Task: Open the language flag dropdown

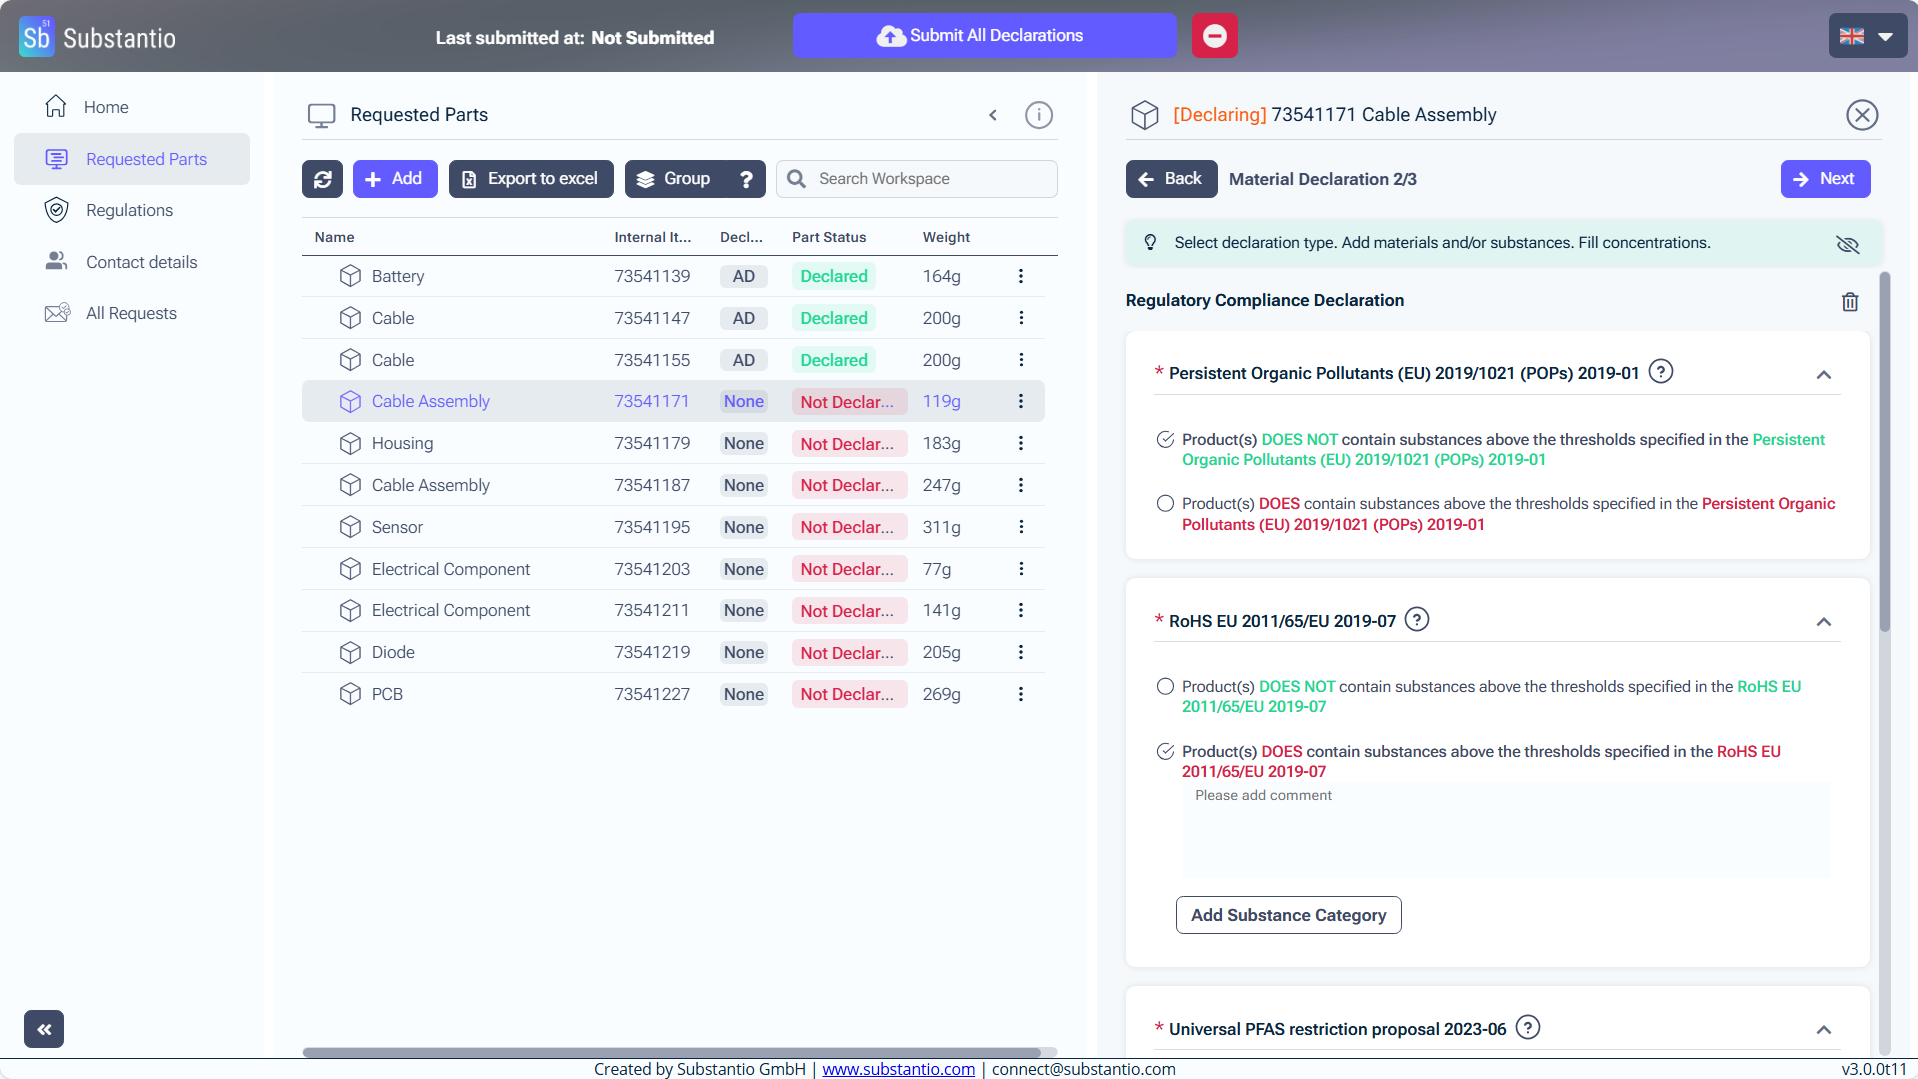Action: [1867, 36]
